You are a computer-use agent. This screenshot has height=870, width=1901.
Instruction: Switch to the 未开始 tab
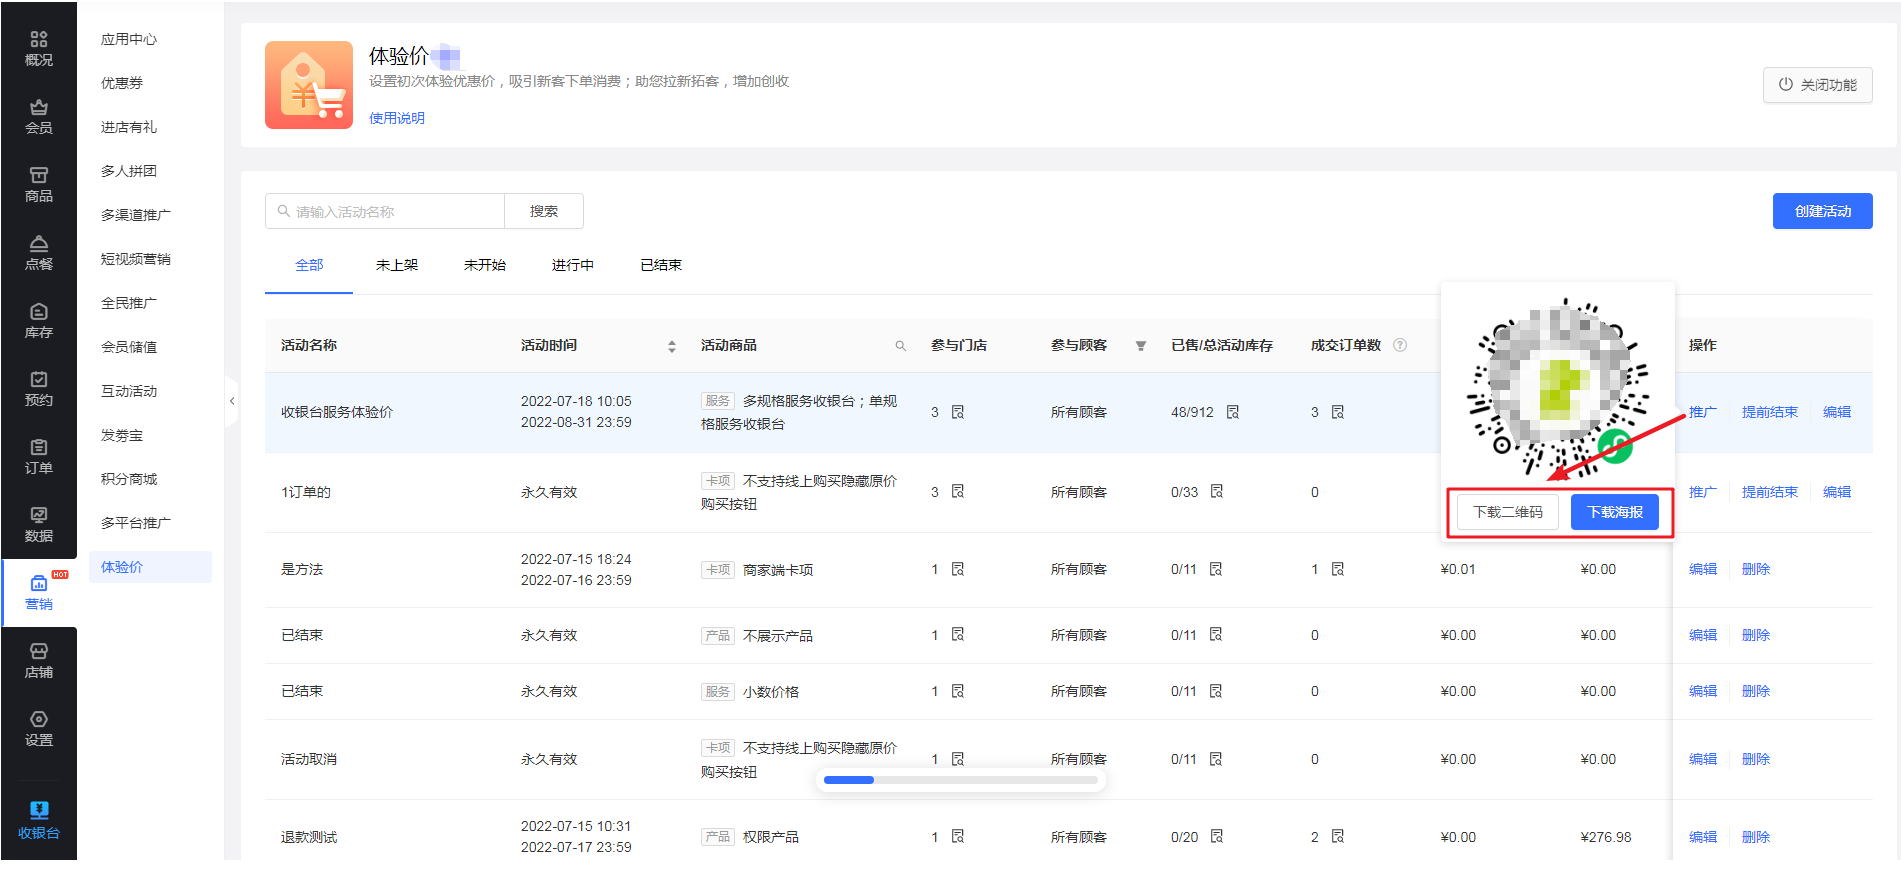(485, 265)
